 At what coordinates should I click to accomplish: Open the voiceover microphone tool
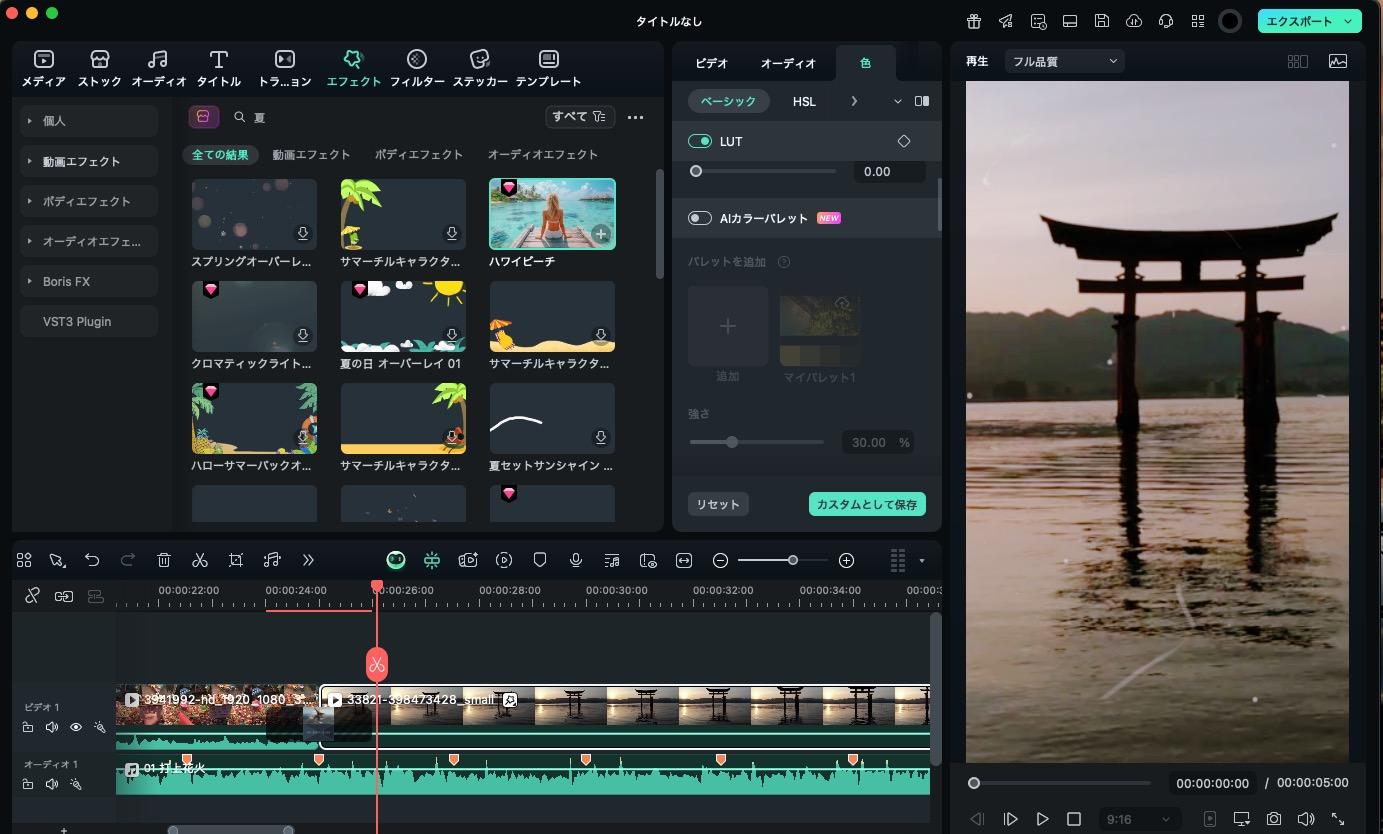pyautogui.click(x=576, y=560)
